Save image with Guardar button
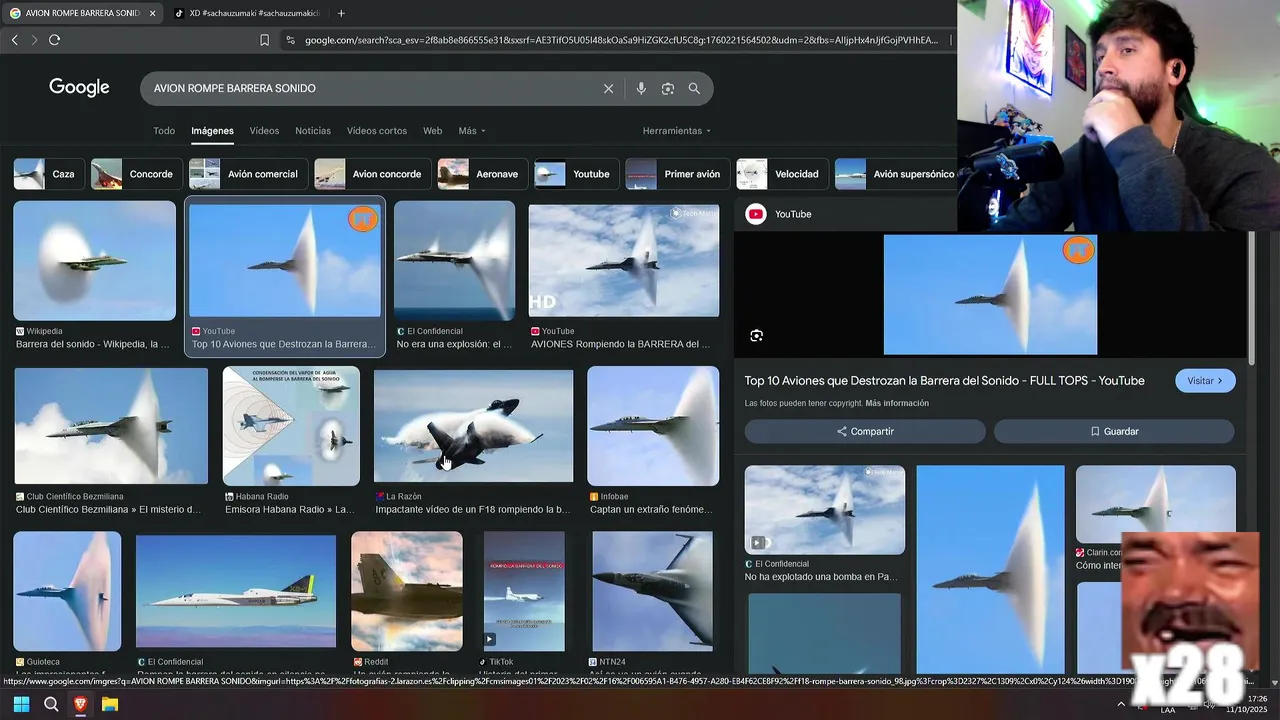Image resolution: width=1280 pixels, height=720 pixels. (x=1114, y=431)
